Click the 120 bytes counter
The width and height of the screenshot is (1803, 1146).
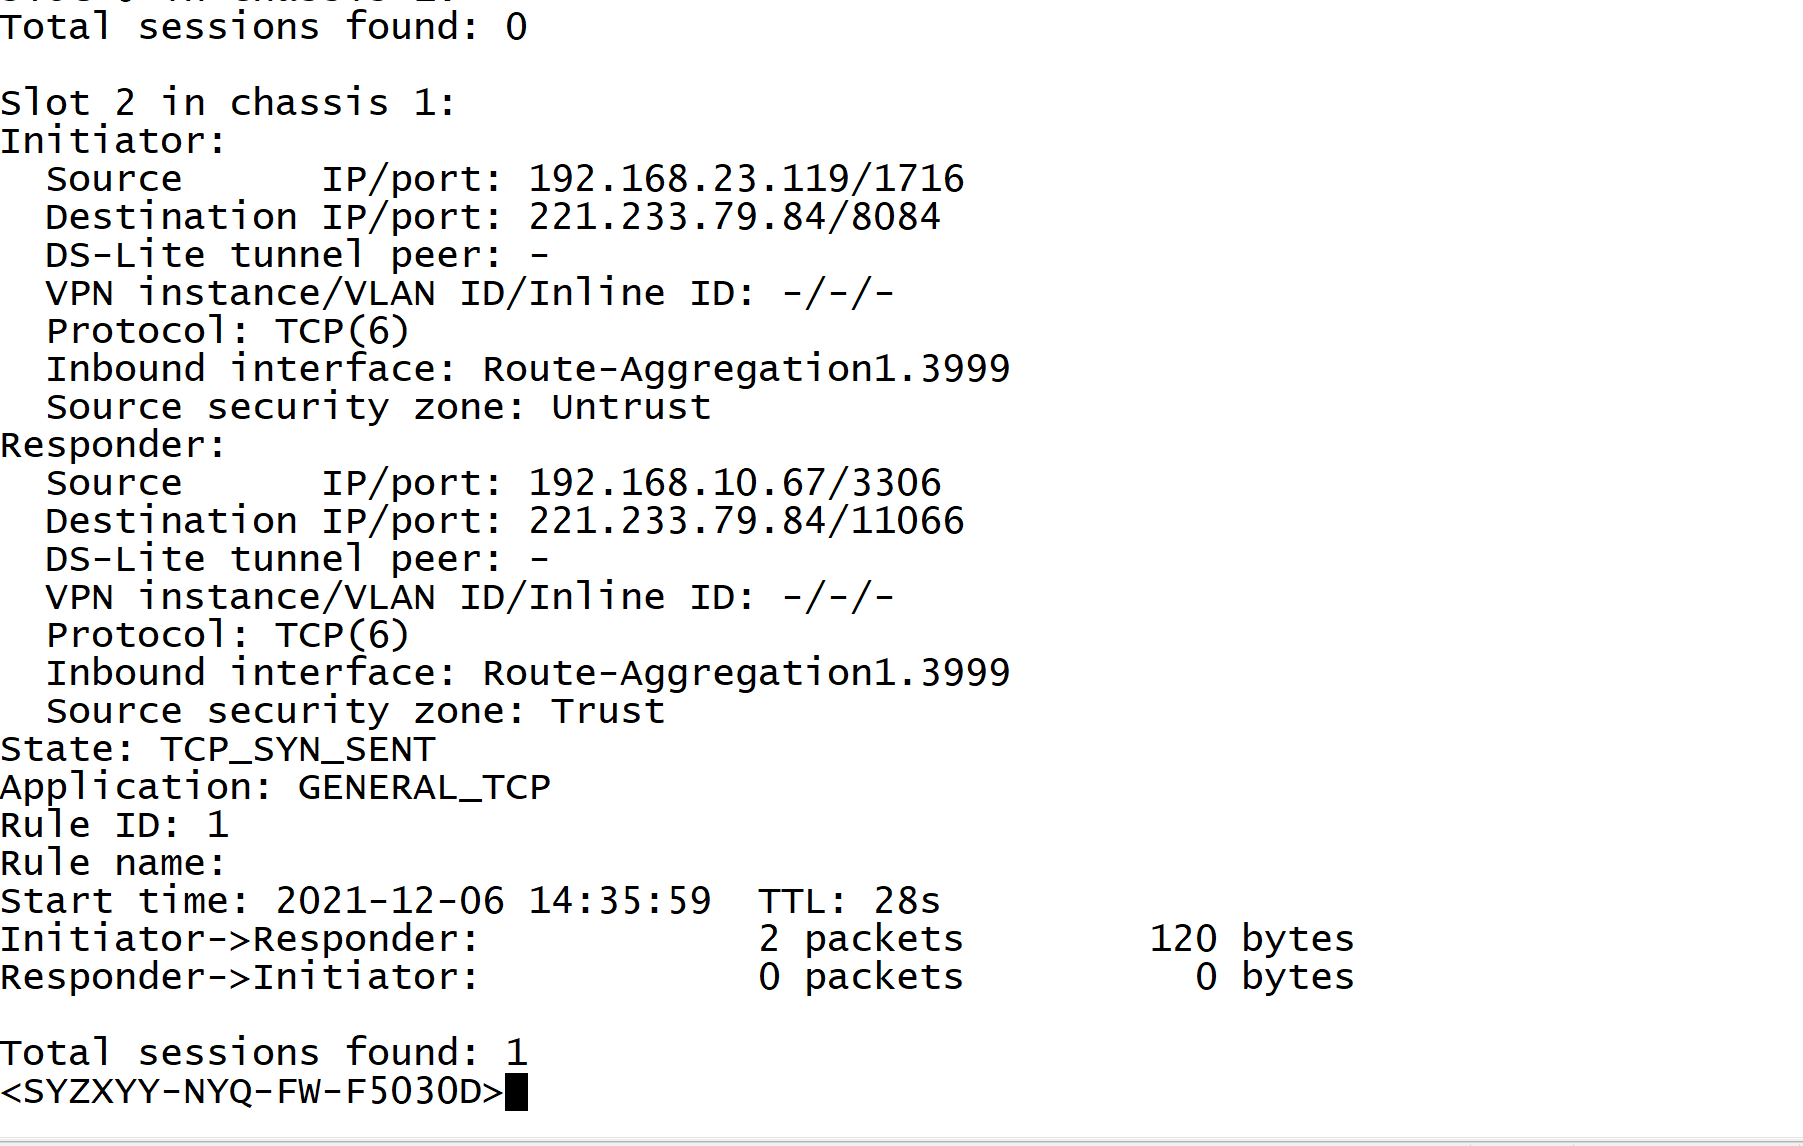tap(1251, 939)
